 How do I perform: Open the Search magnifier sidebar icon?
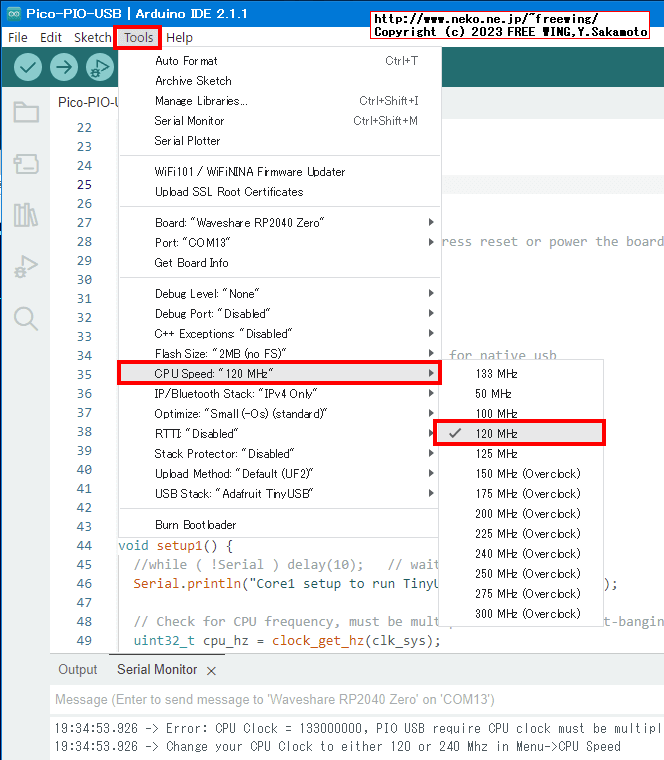(26, 319)
